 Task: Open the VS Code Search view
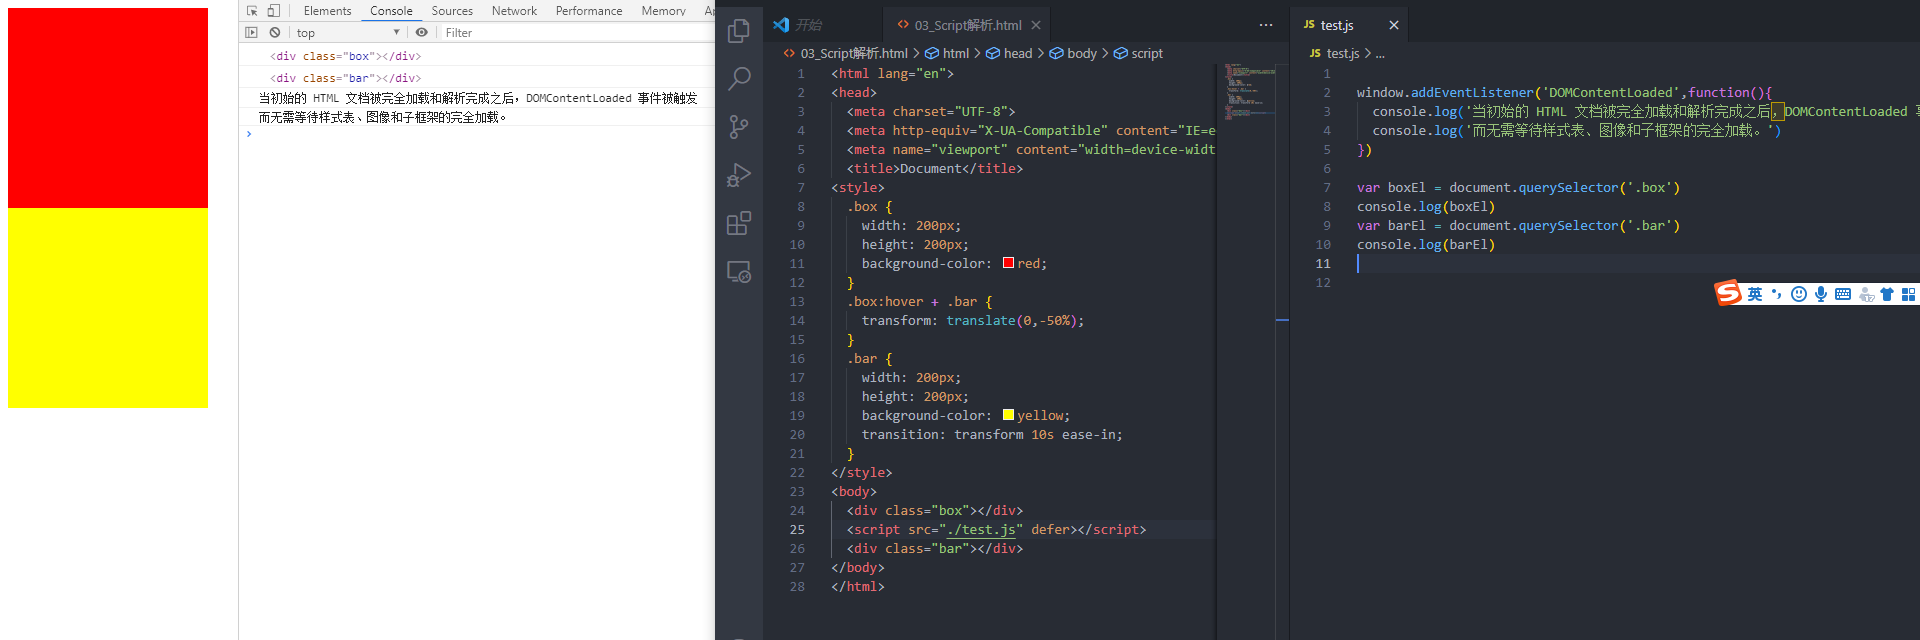739,79
